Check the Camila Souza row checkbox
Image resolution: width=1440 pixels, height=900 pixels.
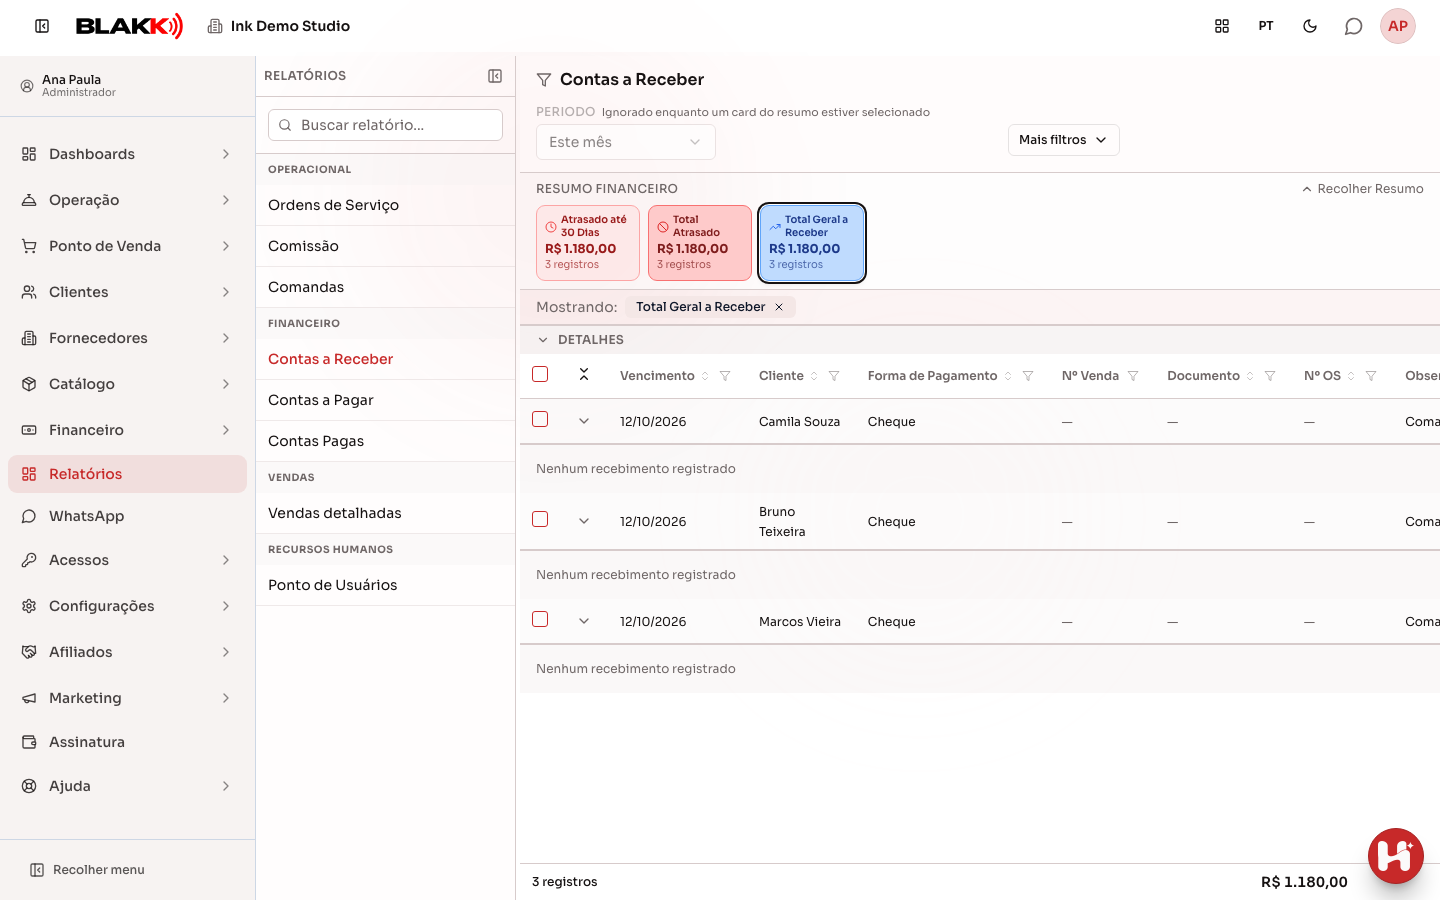[540, 419]
